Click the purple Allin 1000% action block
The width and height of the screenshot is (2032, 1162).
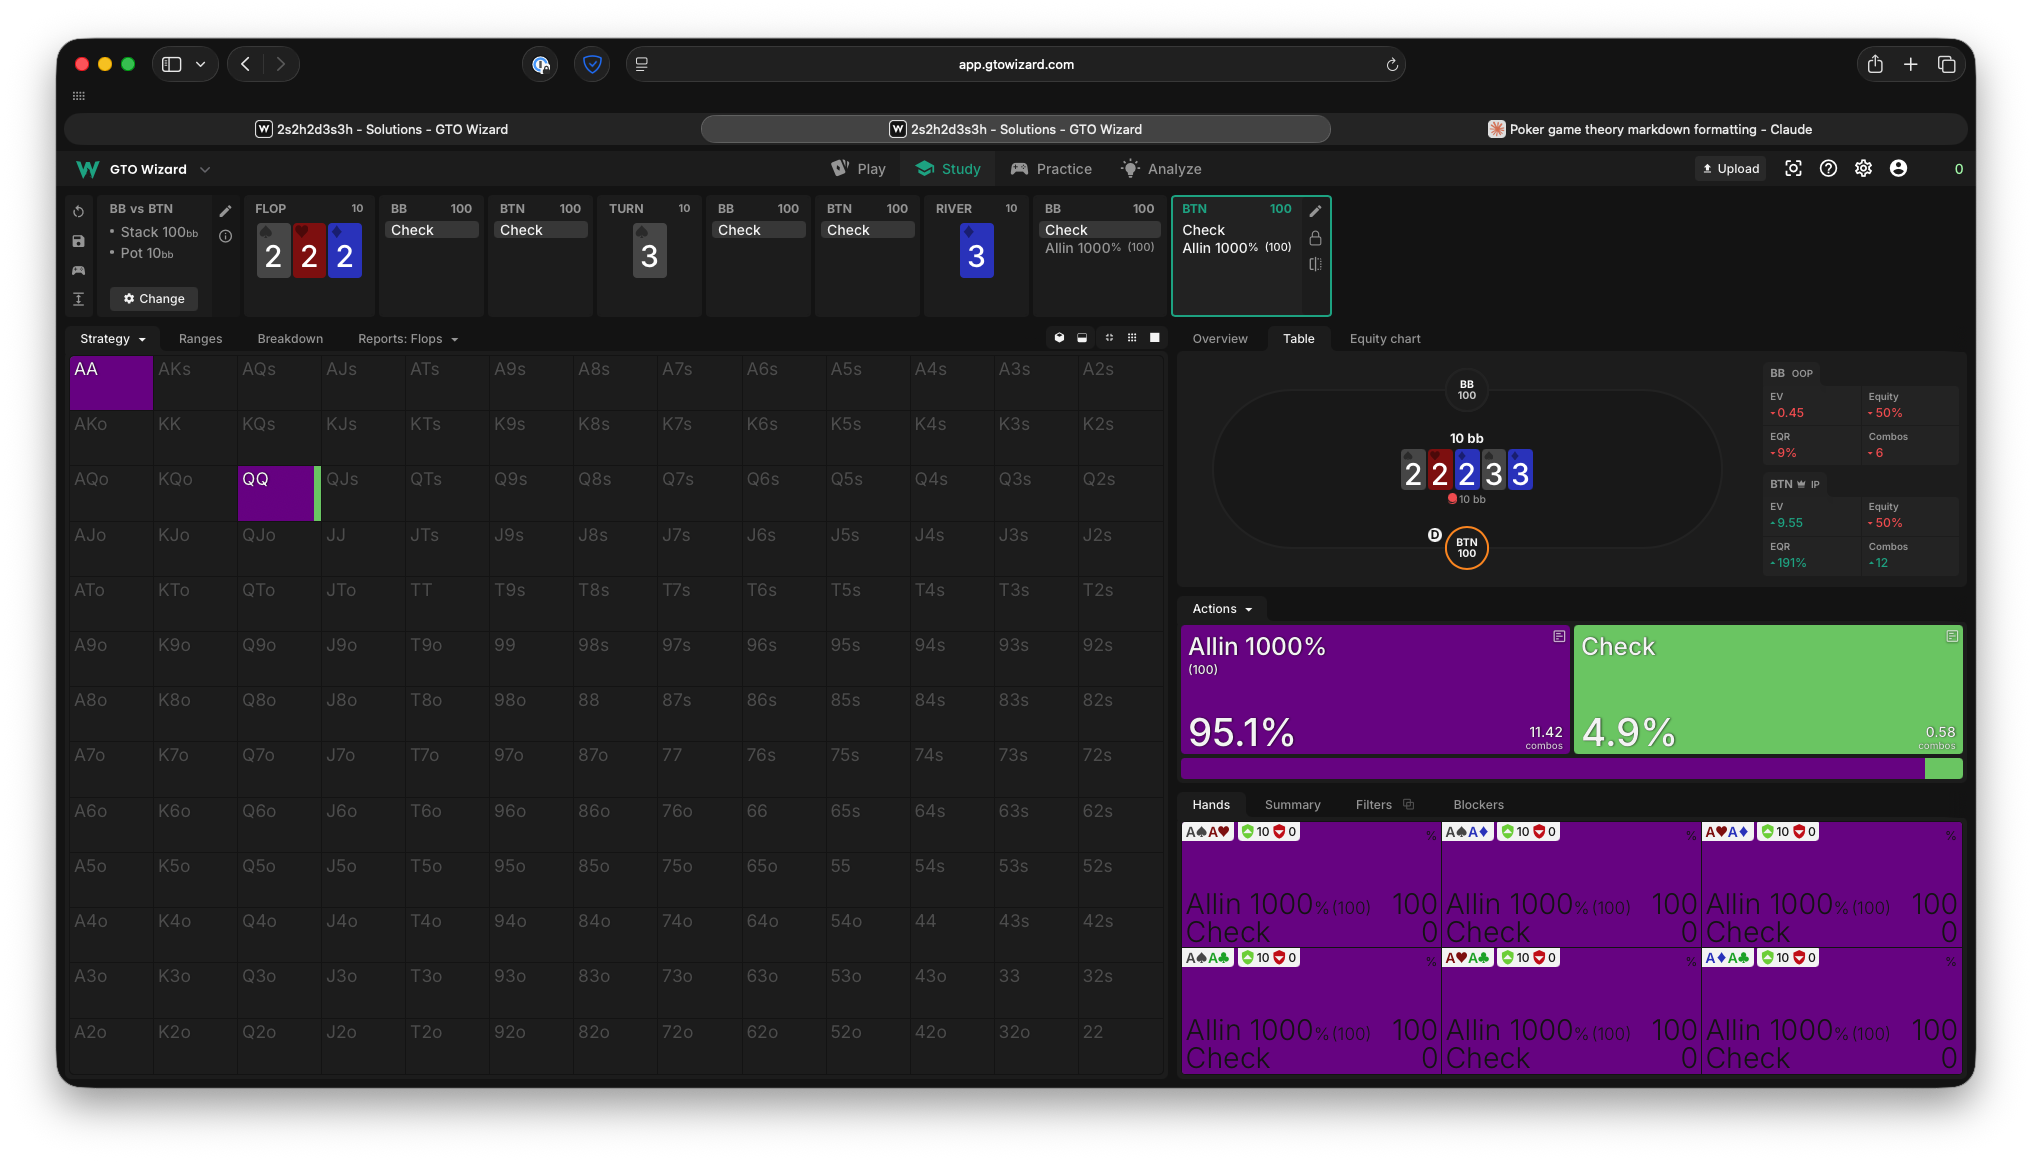[x=1374, y=689]
